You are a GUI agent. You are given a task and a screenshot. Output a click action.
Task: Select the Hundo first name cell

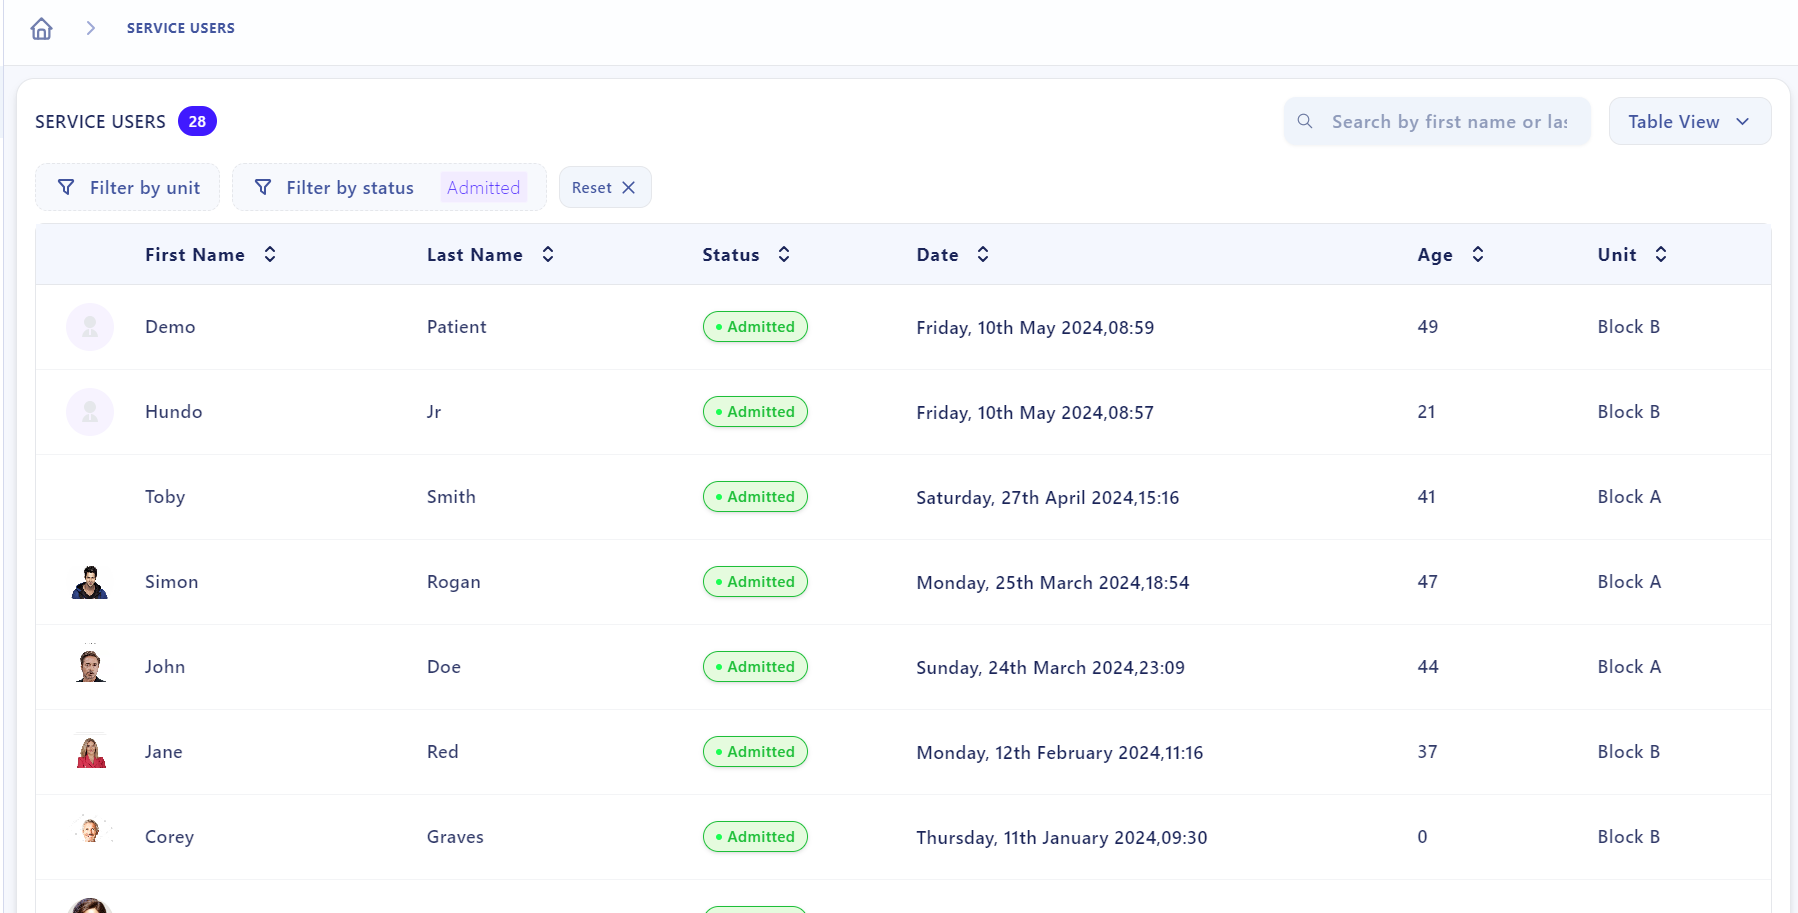(174, 412)
